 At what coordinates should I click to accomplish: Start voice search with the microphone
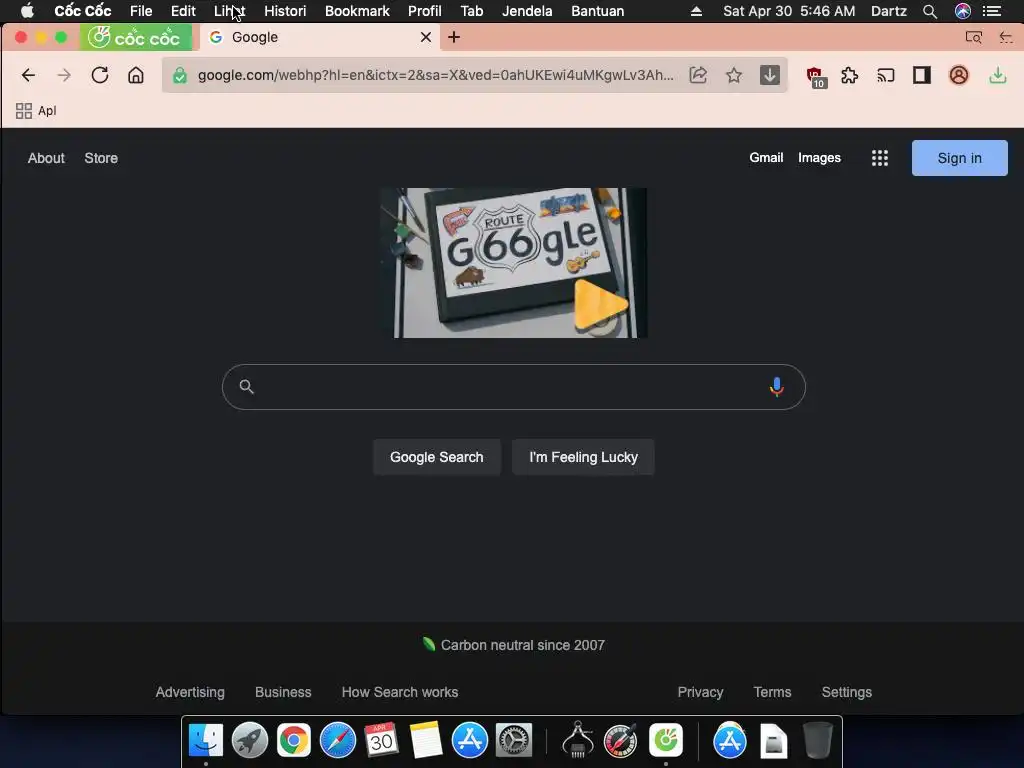click(x=776, y=387)
